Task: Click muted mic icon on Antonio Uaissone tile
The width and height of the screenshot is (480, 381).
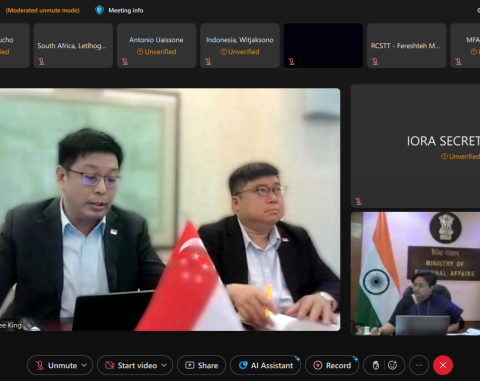Action: point(125,61)
